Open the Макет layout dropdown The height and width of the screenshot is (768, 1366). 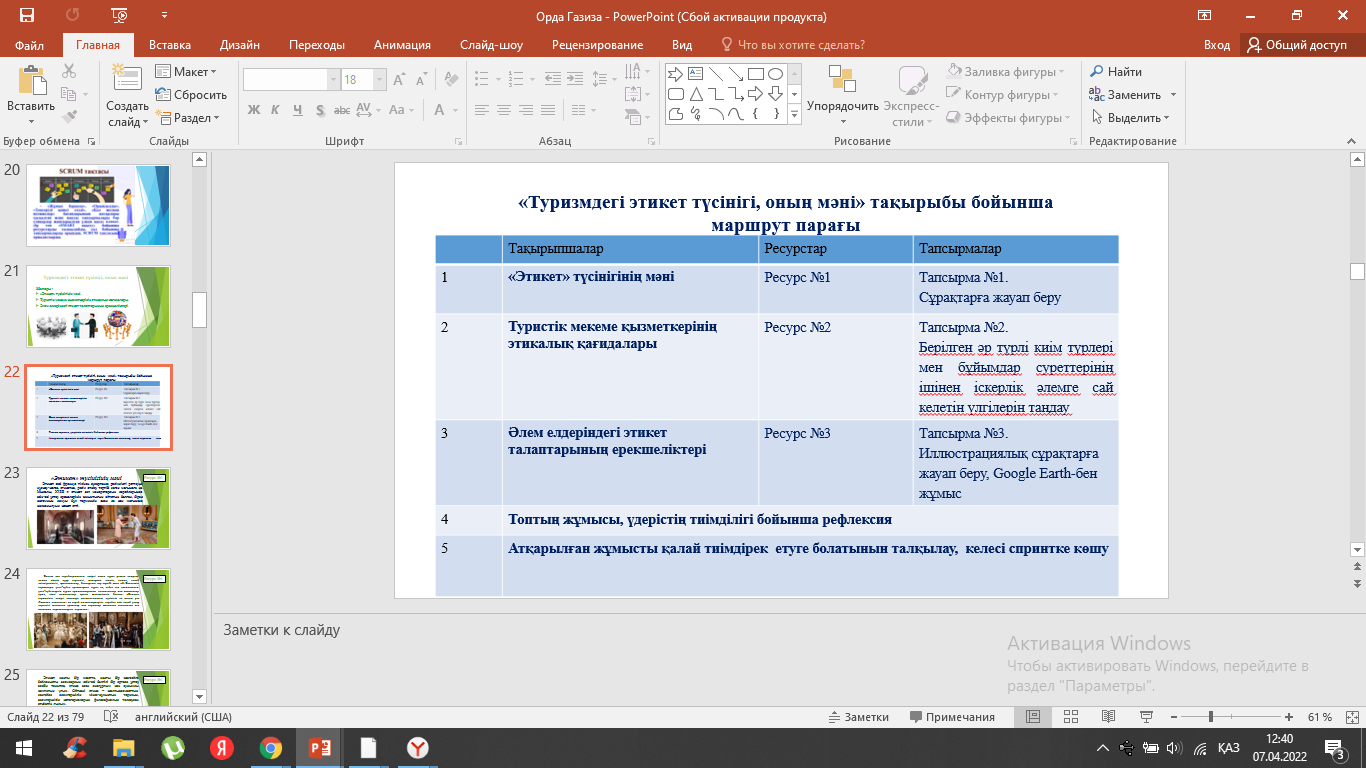coord(185,72)
